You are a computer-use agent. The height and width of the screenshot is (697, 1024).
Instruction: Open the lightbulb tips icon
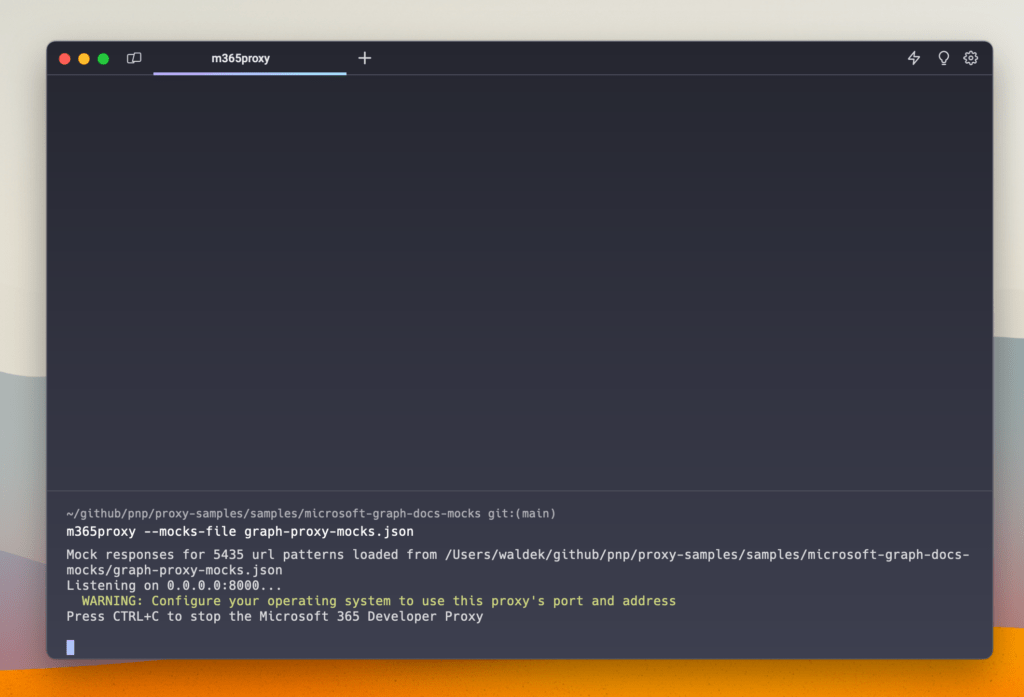tap(943, 58)
